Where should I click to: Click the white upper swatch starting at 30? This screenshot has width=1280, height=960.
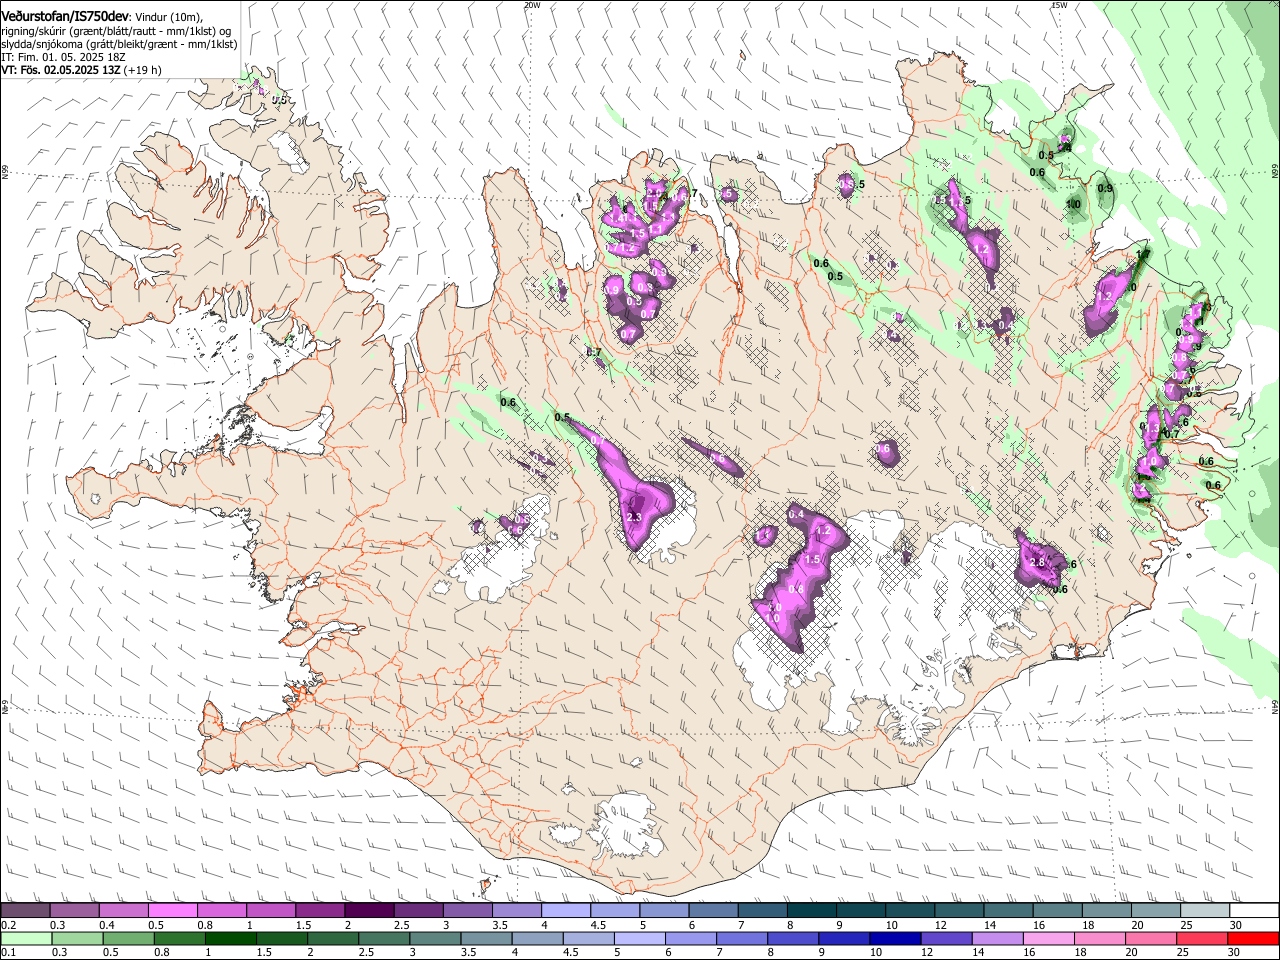[1254, 911]
